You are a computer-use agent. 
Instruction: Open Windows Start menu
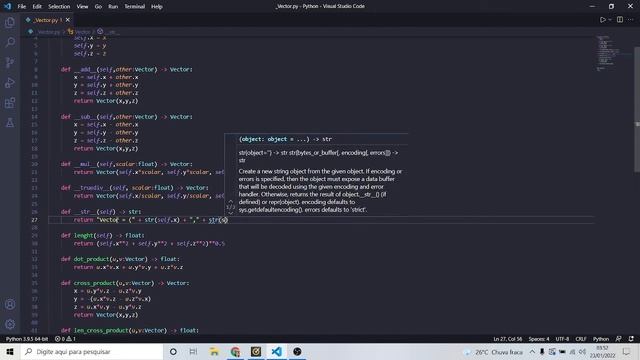tap(10, 351)
